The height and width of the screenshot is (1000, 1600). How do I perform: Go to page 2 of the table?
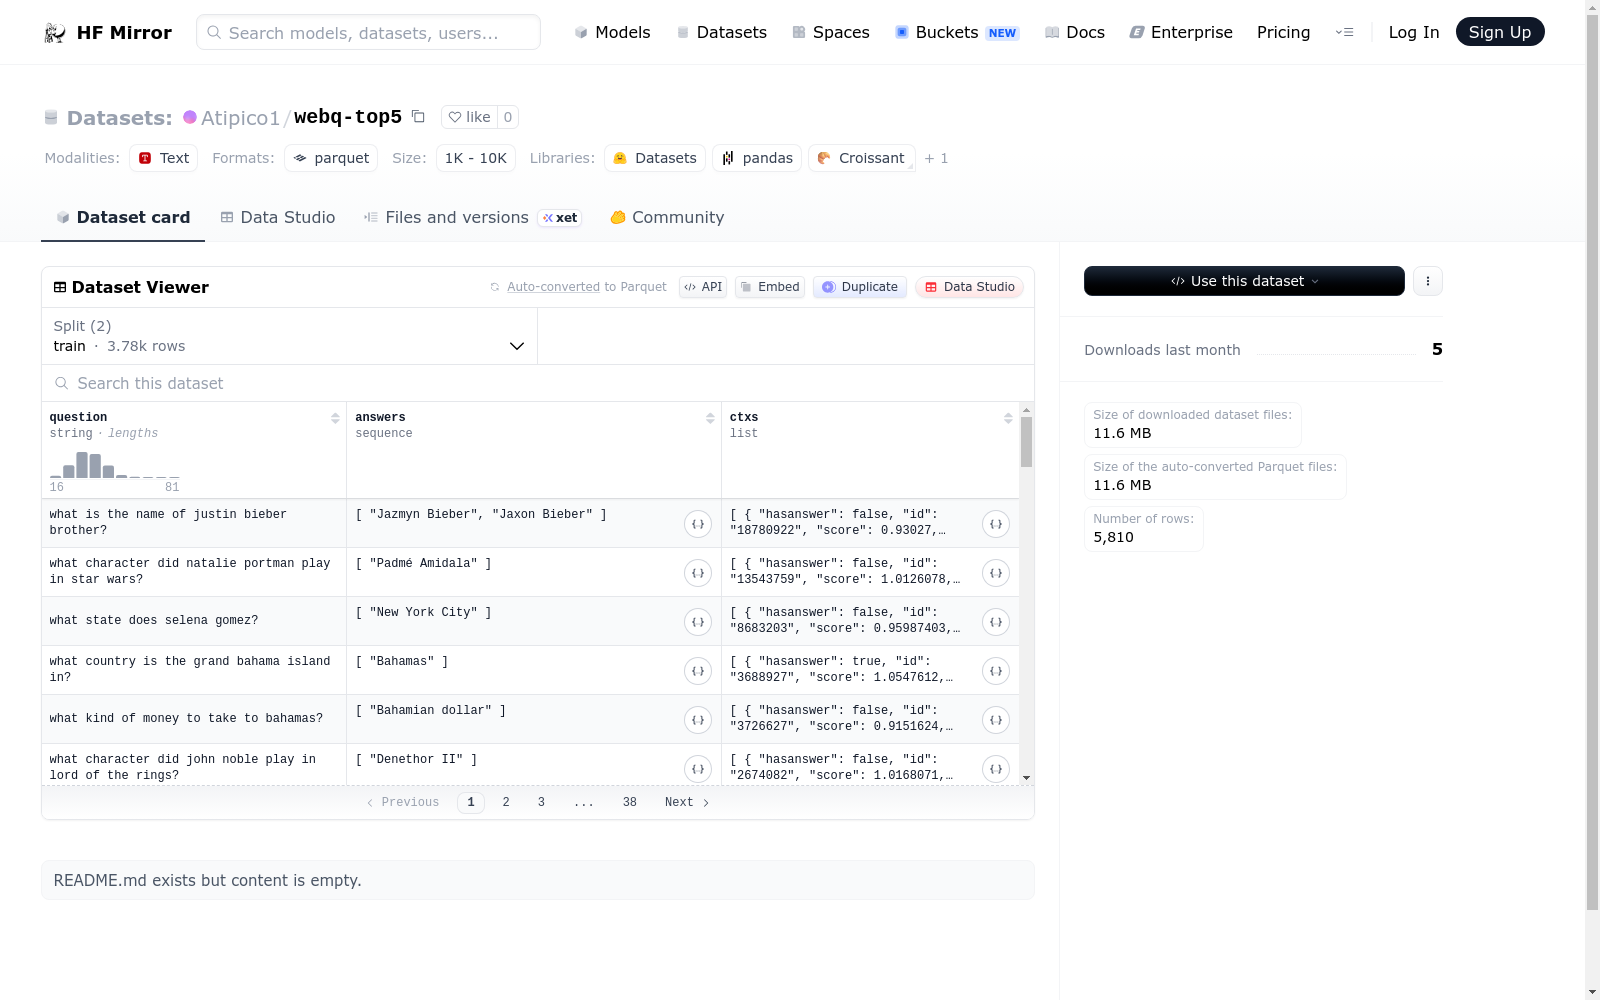tap(506, 802)
